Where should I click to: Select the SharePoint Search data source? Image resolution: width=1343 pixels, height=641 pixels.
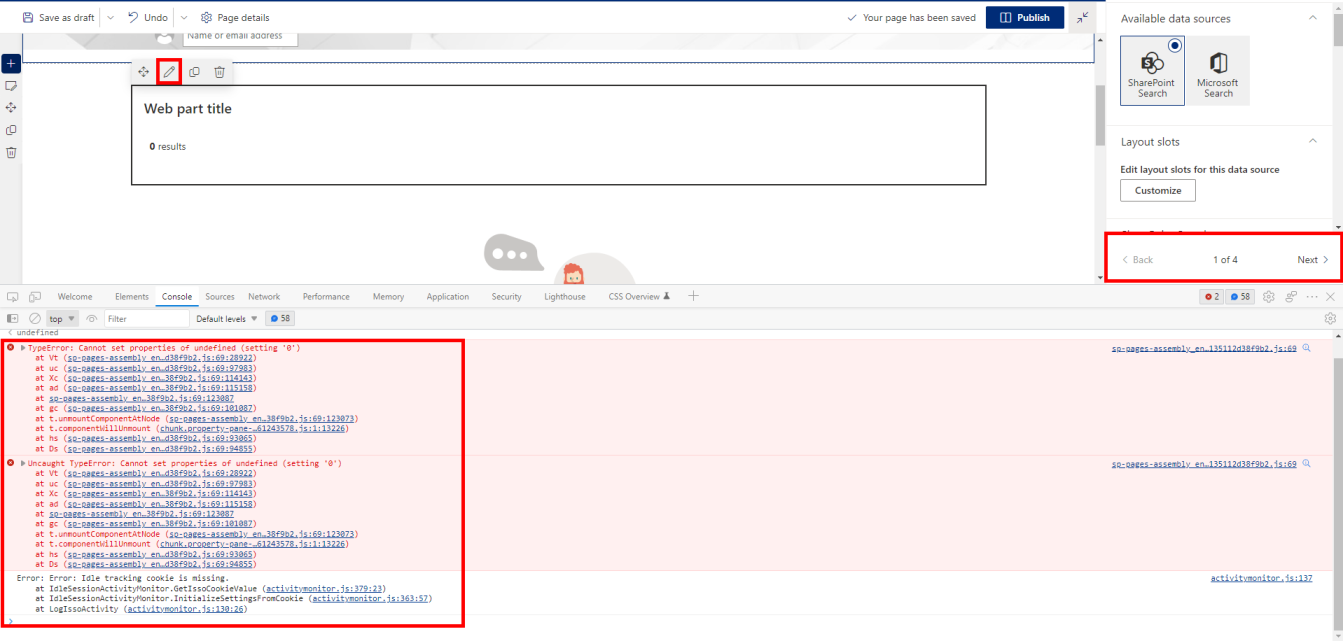(1152, 70)
